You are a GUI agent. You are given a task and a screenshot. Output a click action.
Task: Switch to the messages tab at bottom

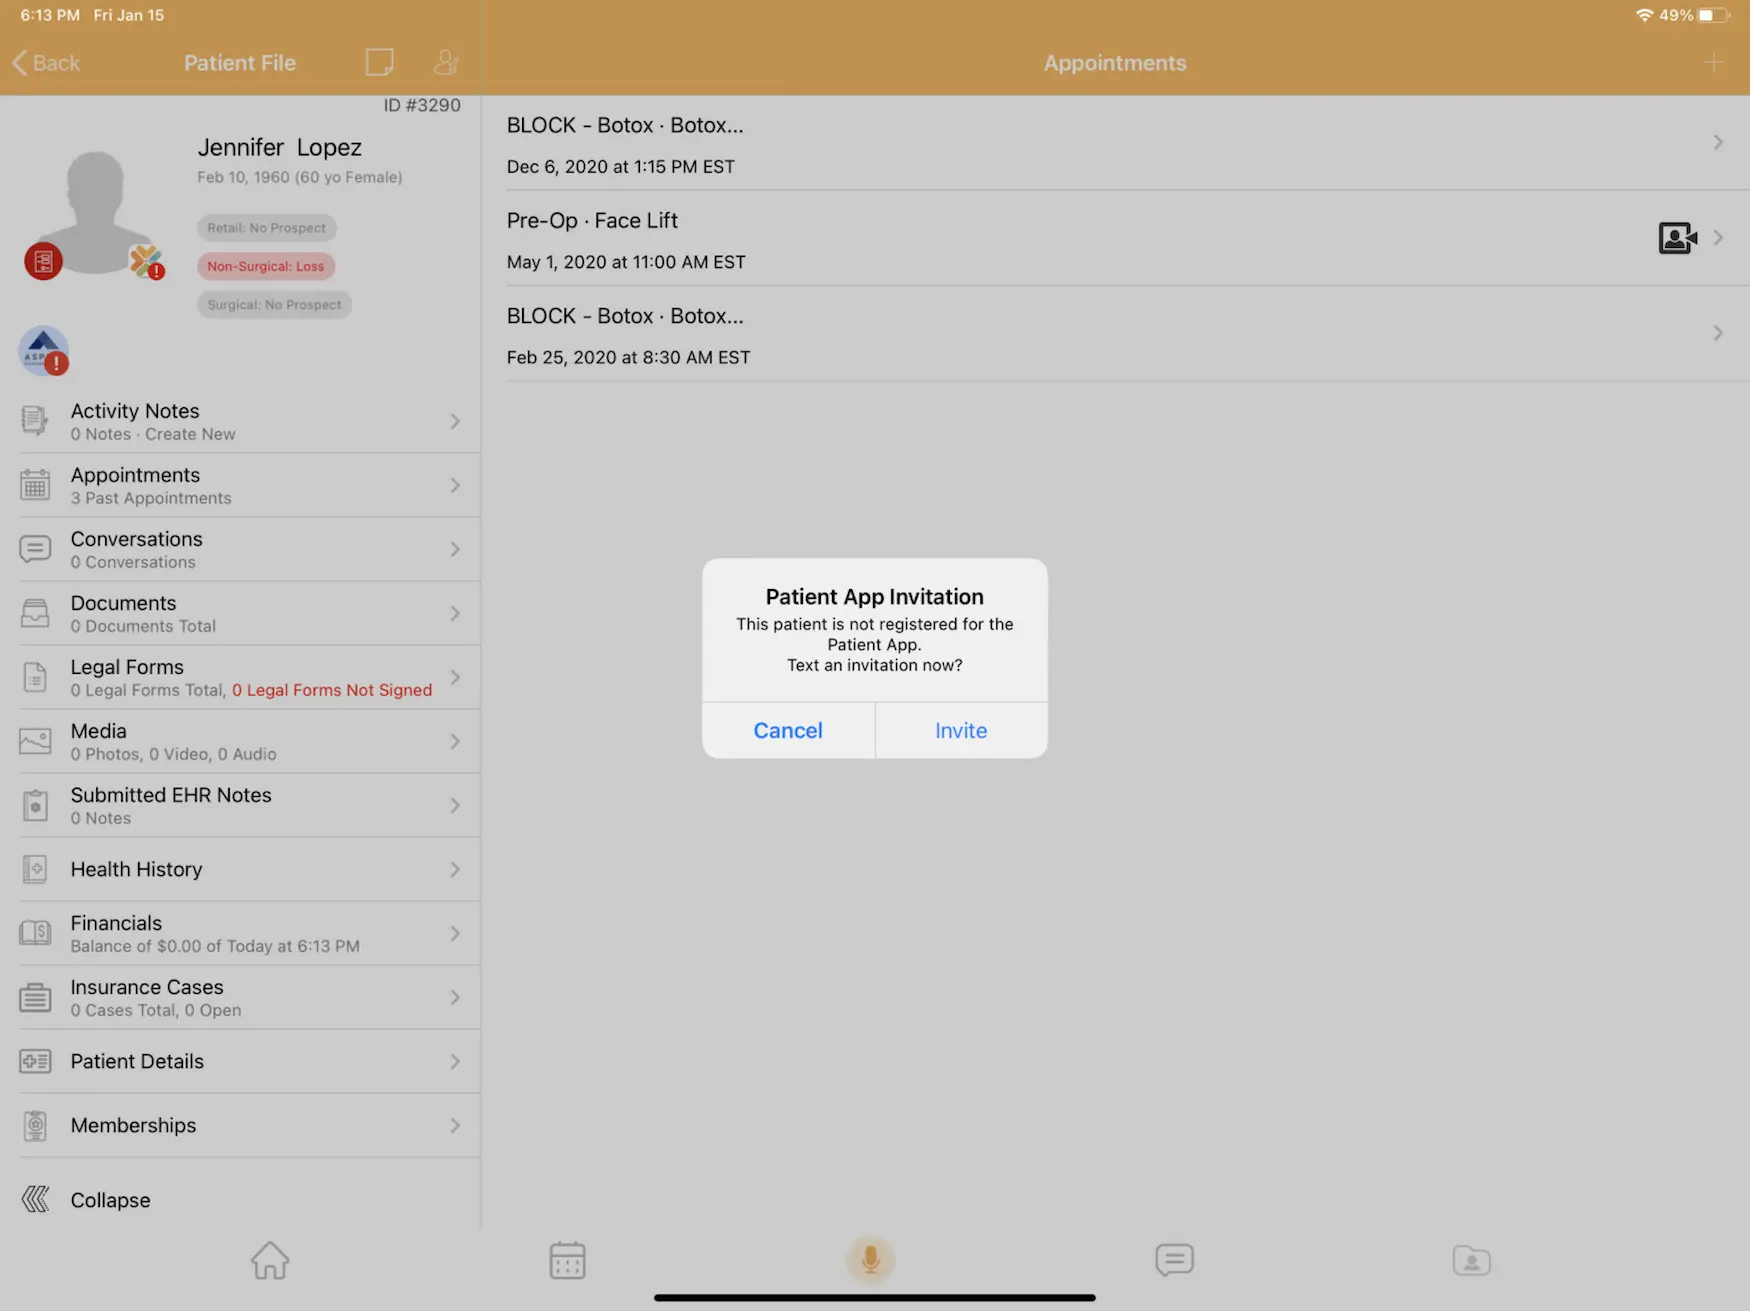click(x=1174, y=1260)
